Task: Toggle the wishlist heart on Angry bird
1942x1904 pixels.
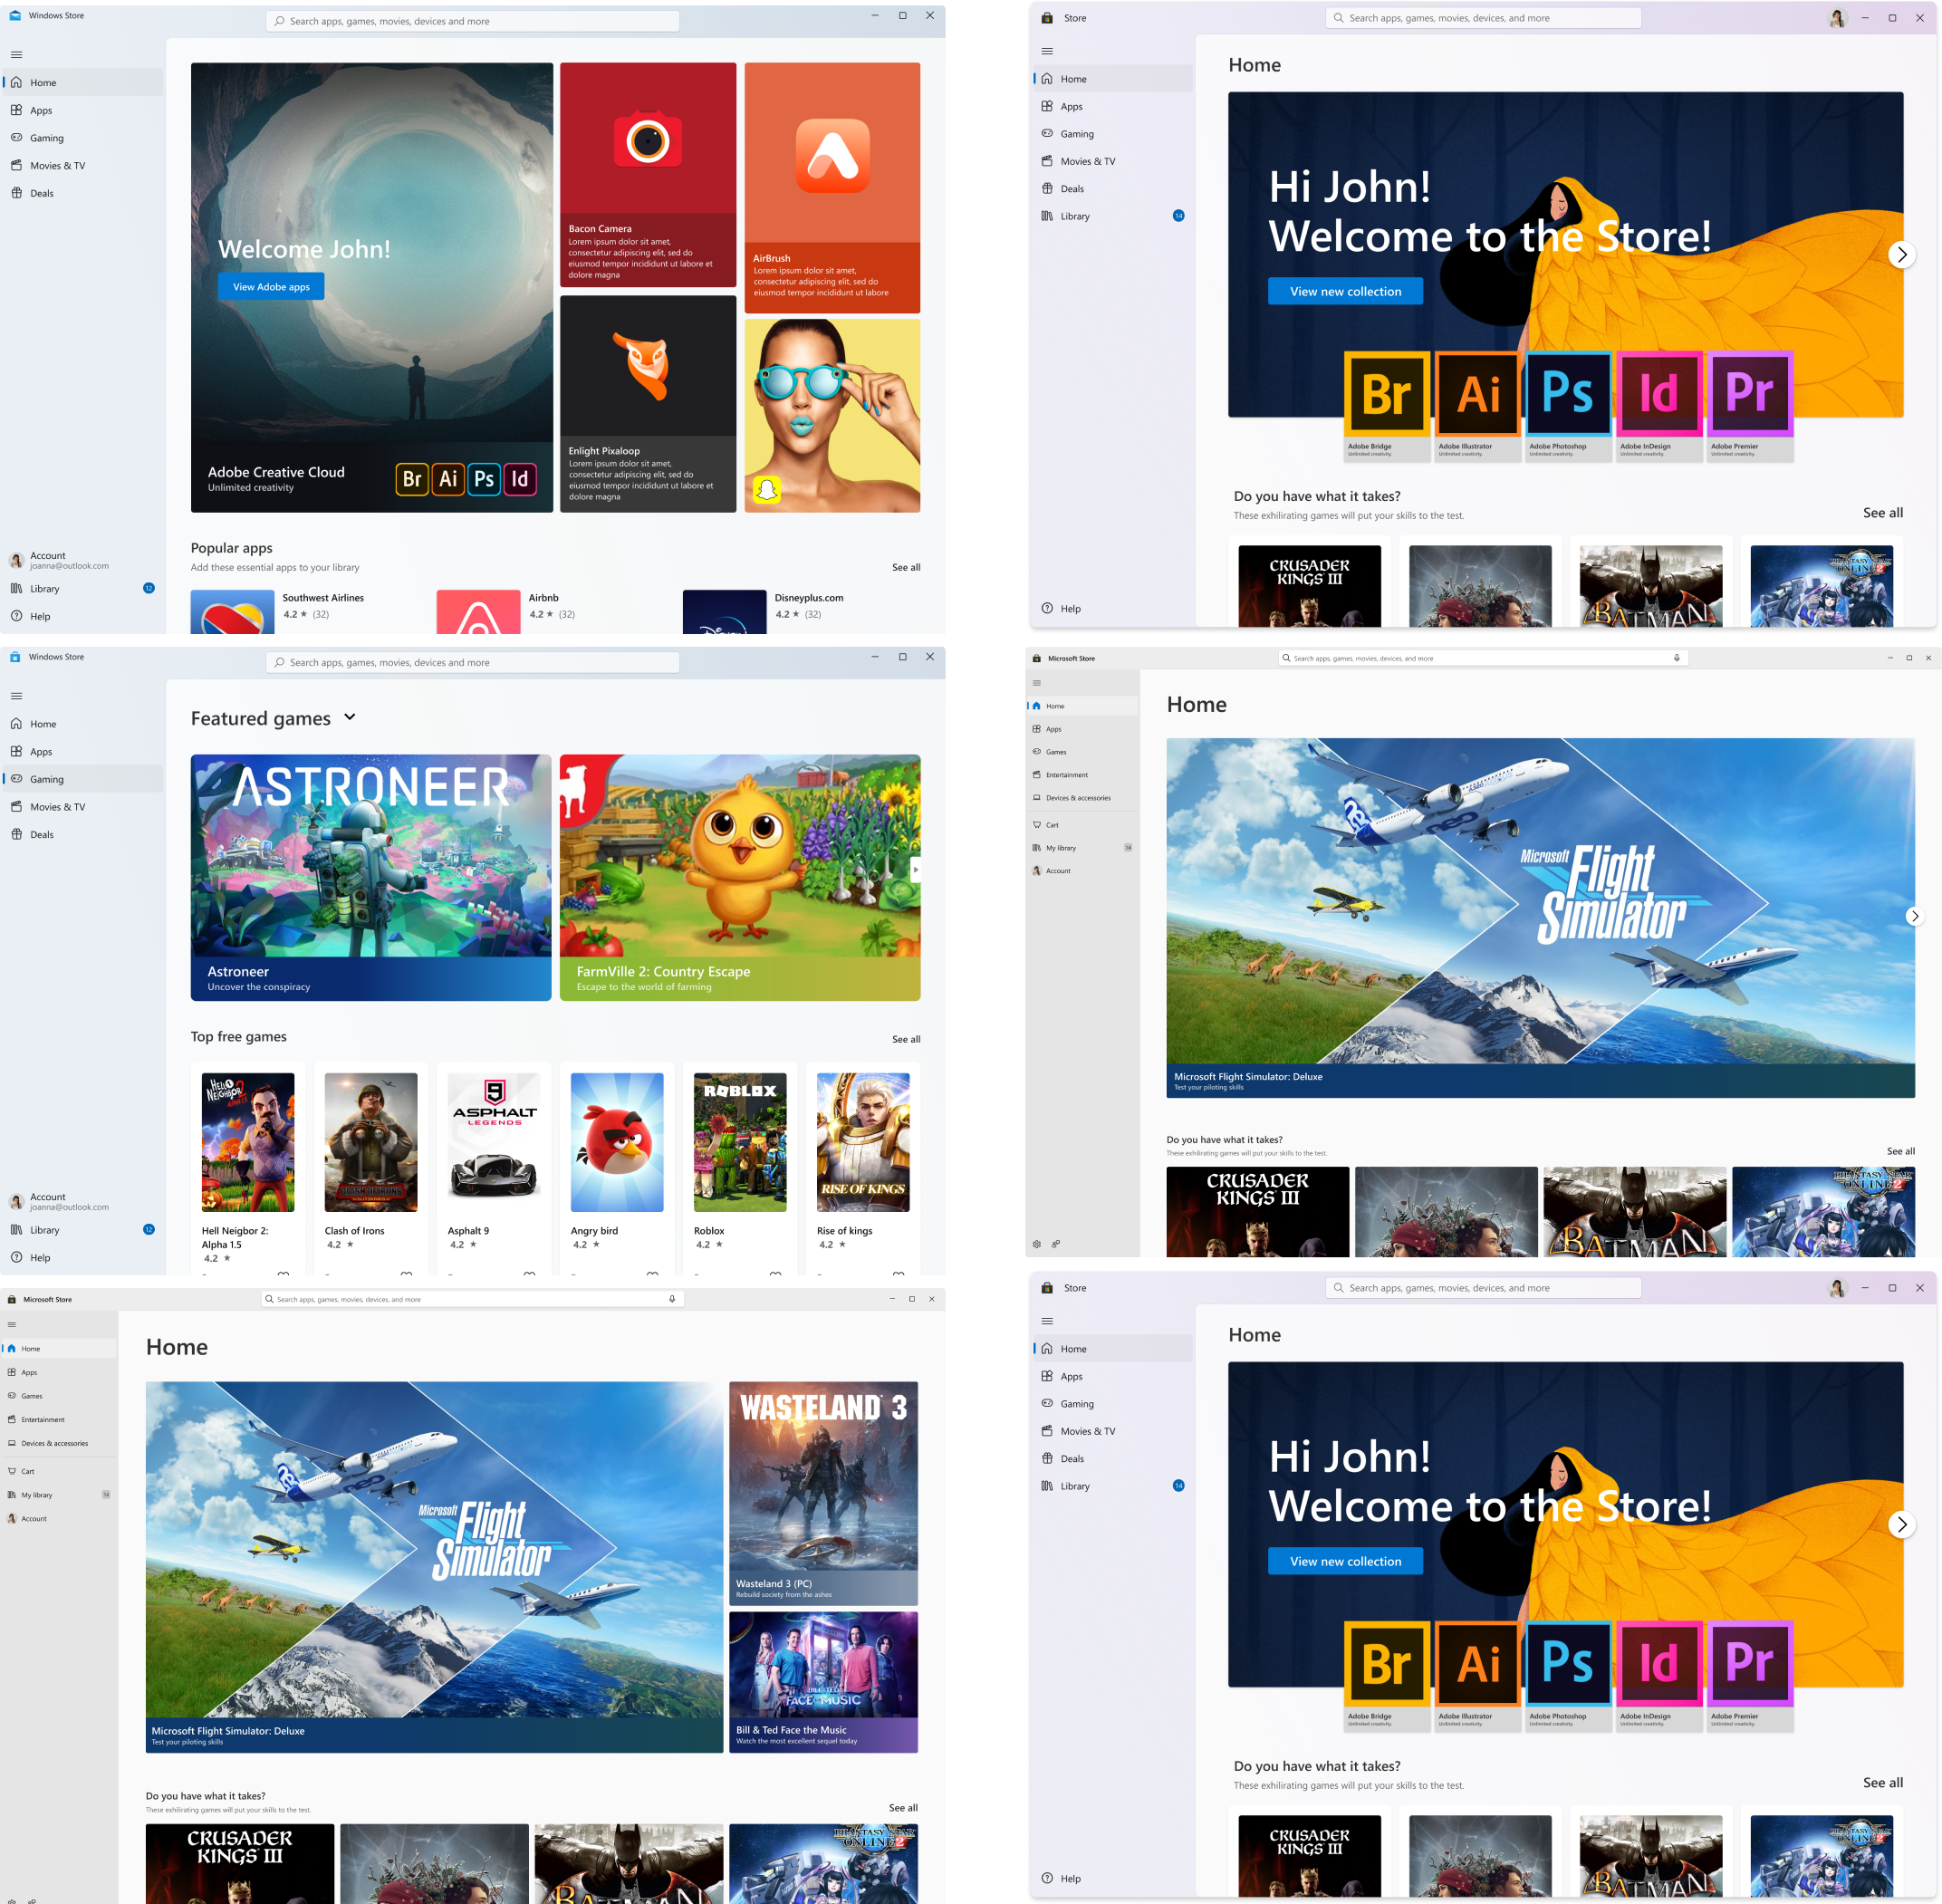Action: pos(652,1273)
